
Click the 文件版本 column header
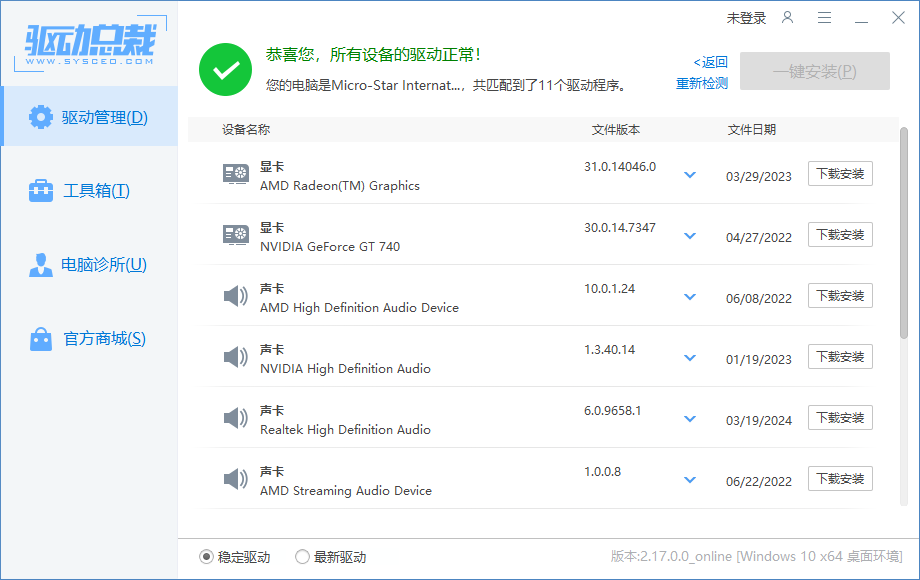pyautogui.click(x=615, y=130)
